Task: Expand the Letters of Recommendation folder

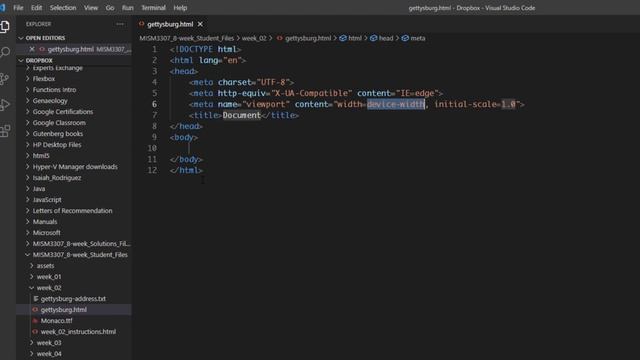Action: [72, 211]
